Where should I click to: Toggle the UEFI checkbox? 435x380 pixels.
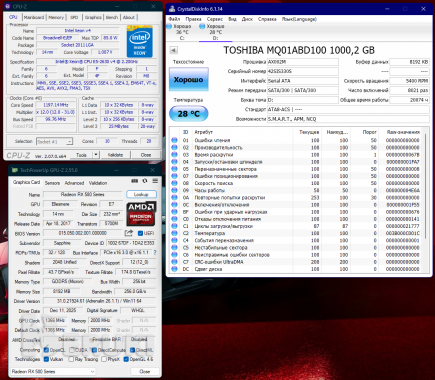(x=140, y=233)
